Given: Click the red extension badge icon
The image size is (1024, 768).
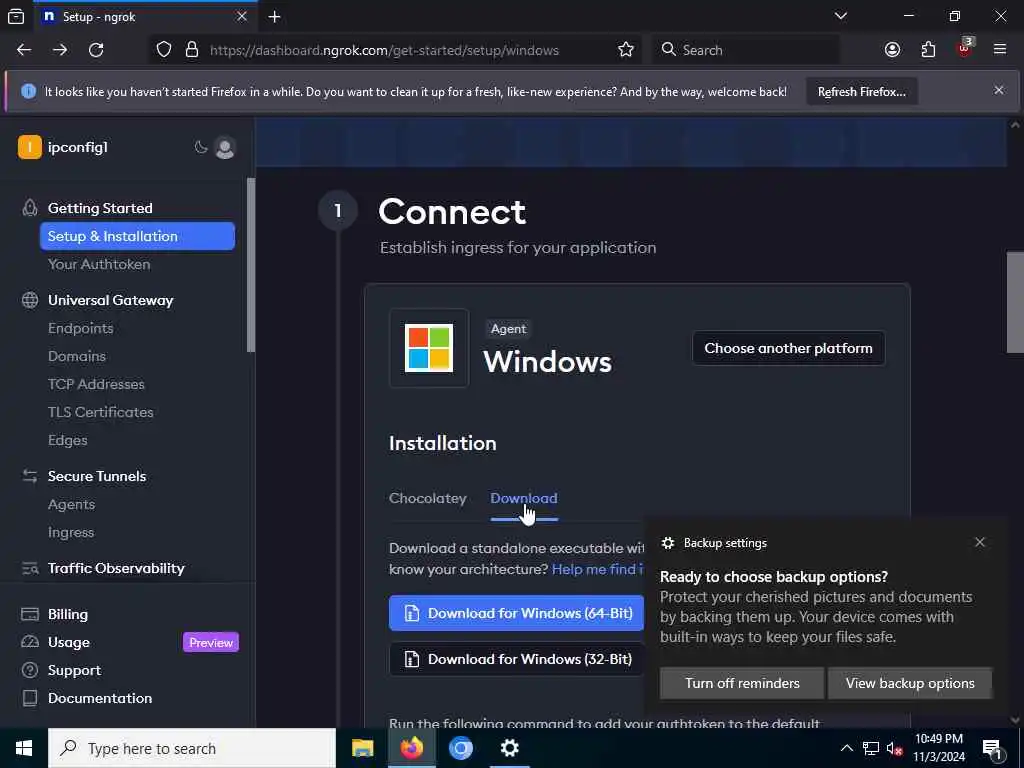Looking at the screenshot, I should tap(965, 48).
